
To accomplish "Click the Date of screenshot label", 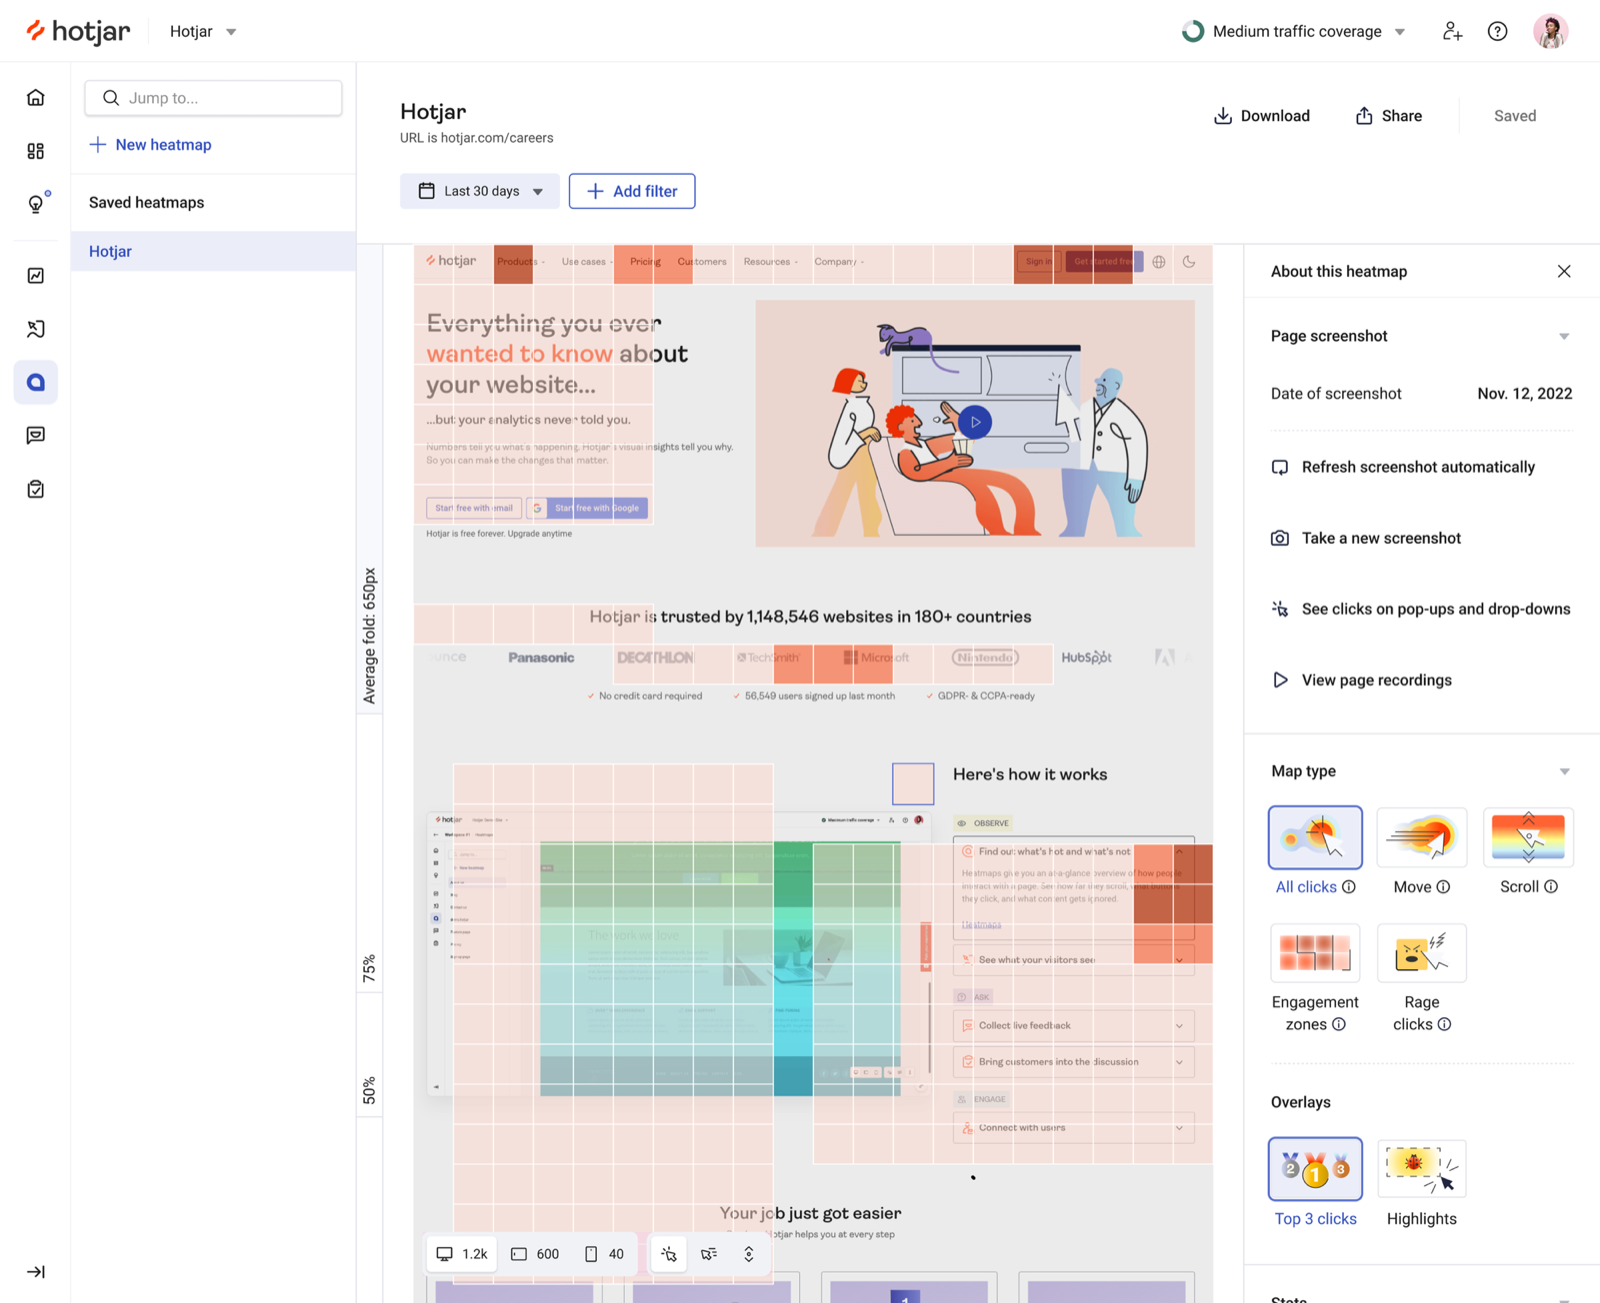I will point(1336,394).
